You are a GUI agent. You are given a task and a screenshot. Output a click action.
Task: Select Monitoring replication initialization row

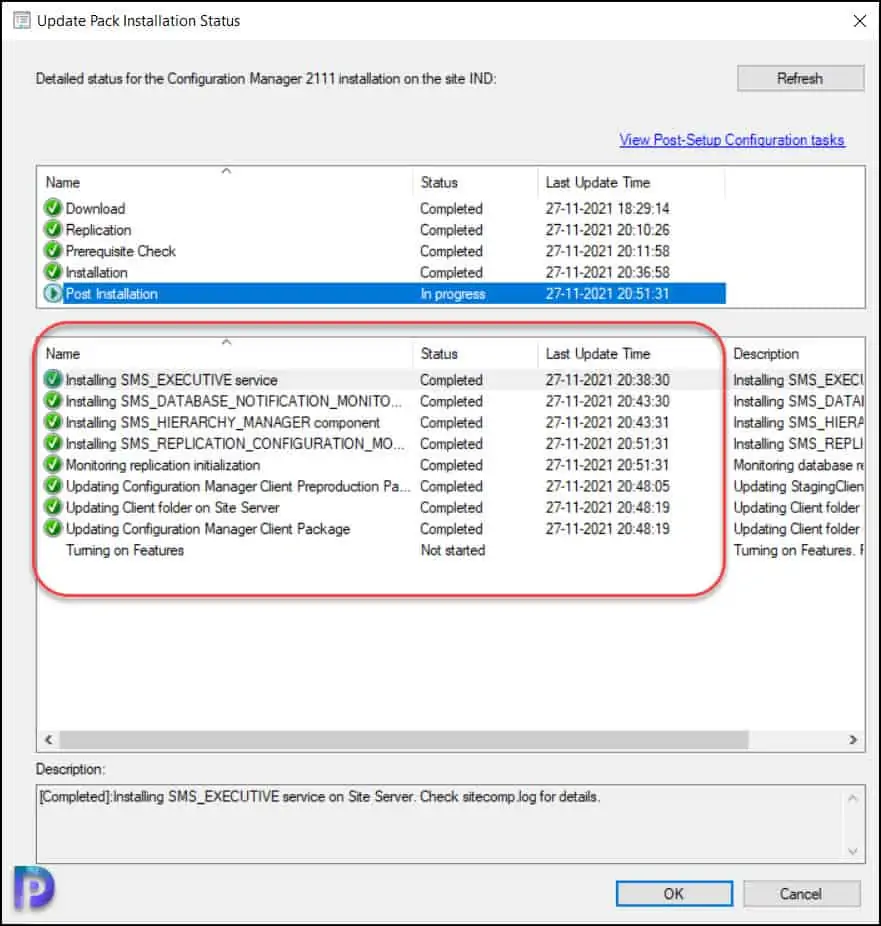click(x=452, y=464)
